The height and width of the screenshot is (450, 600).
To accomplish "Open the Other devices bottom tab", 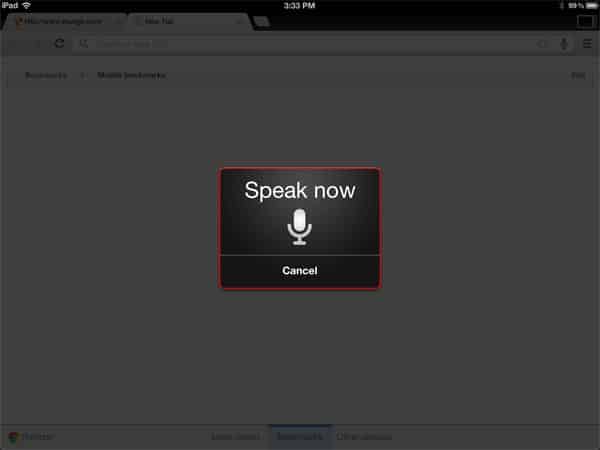I will tap(364, 437).
